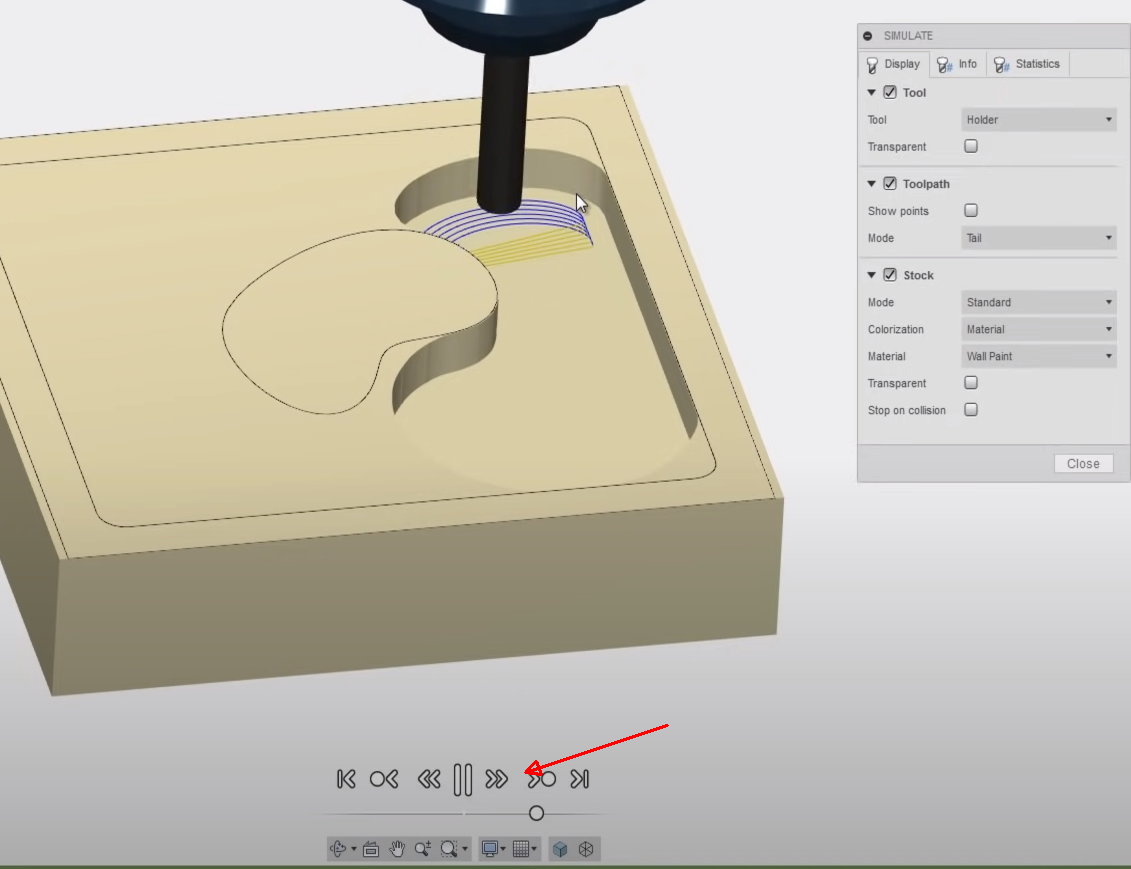The height and width of the screenshot is (869, 1131).
Task: Enable Stop on collision
Action: [x=970, y=410]
